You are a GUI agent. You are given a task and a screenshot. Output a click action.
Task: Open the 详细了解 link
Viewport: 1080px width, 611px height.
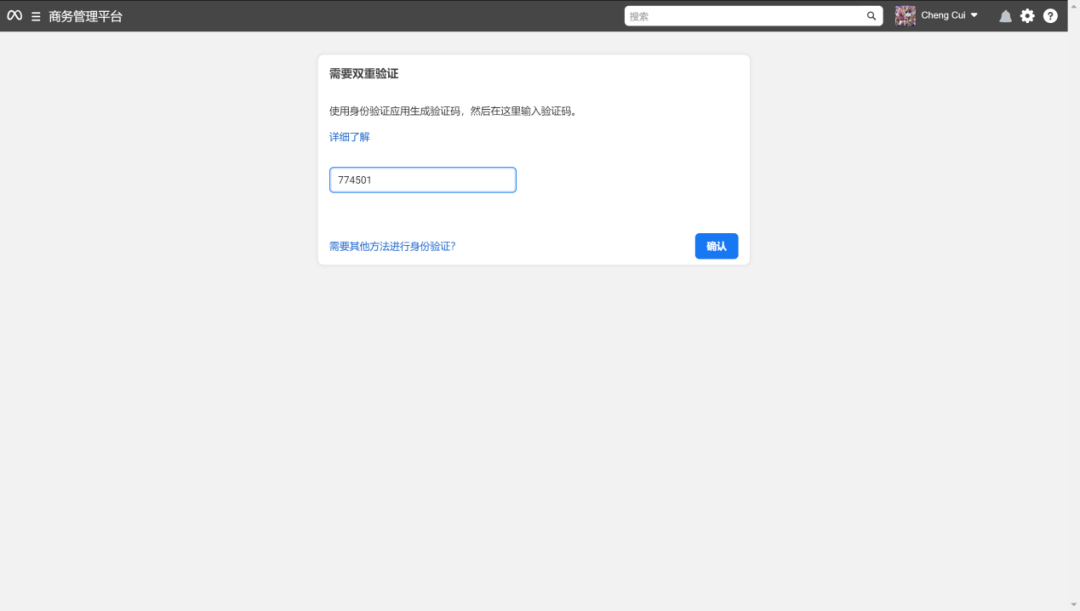pyautogui.click(x=348, y=136)
